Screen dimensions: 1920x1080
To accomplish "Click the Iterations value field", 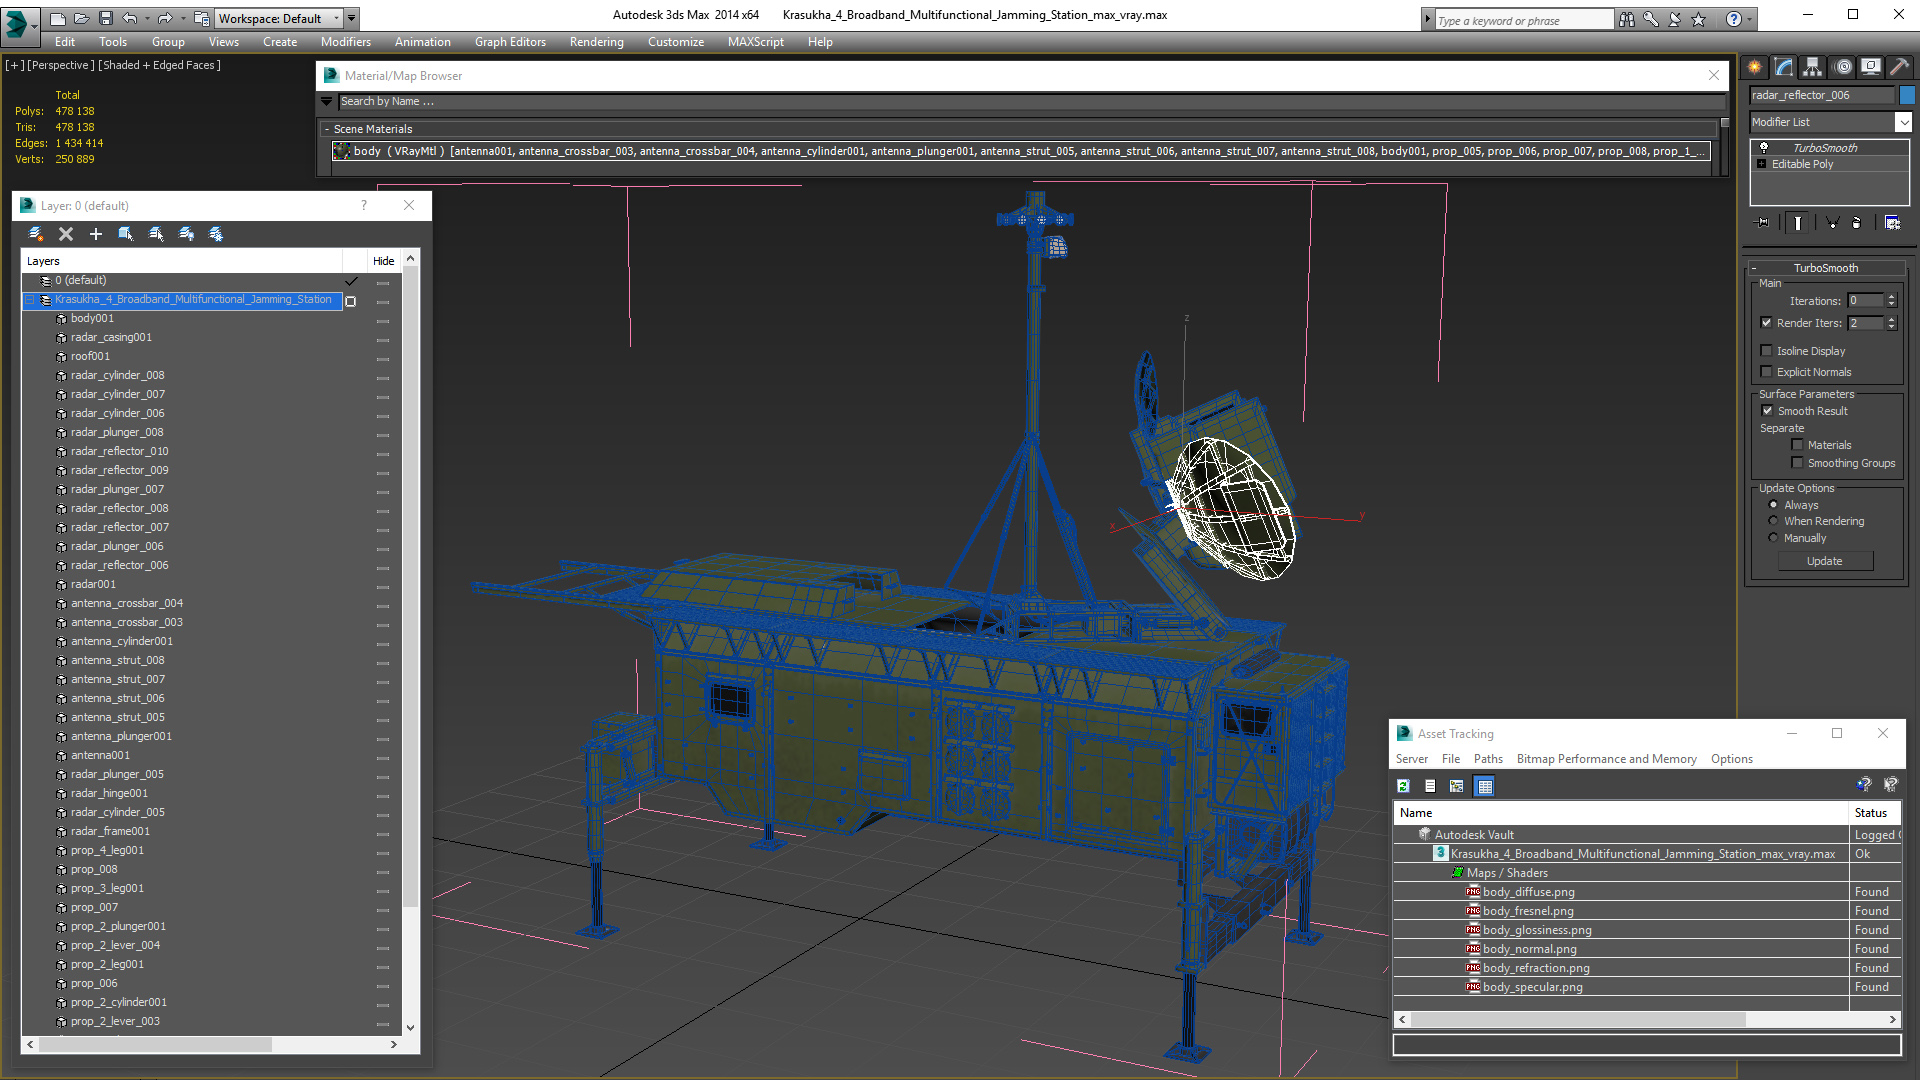I will [x=1865, y=301].
